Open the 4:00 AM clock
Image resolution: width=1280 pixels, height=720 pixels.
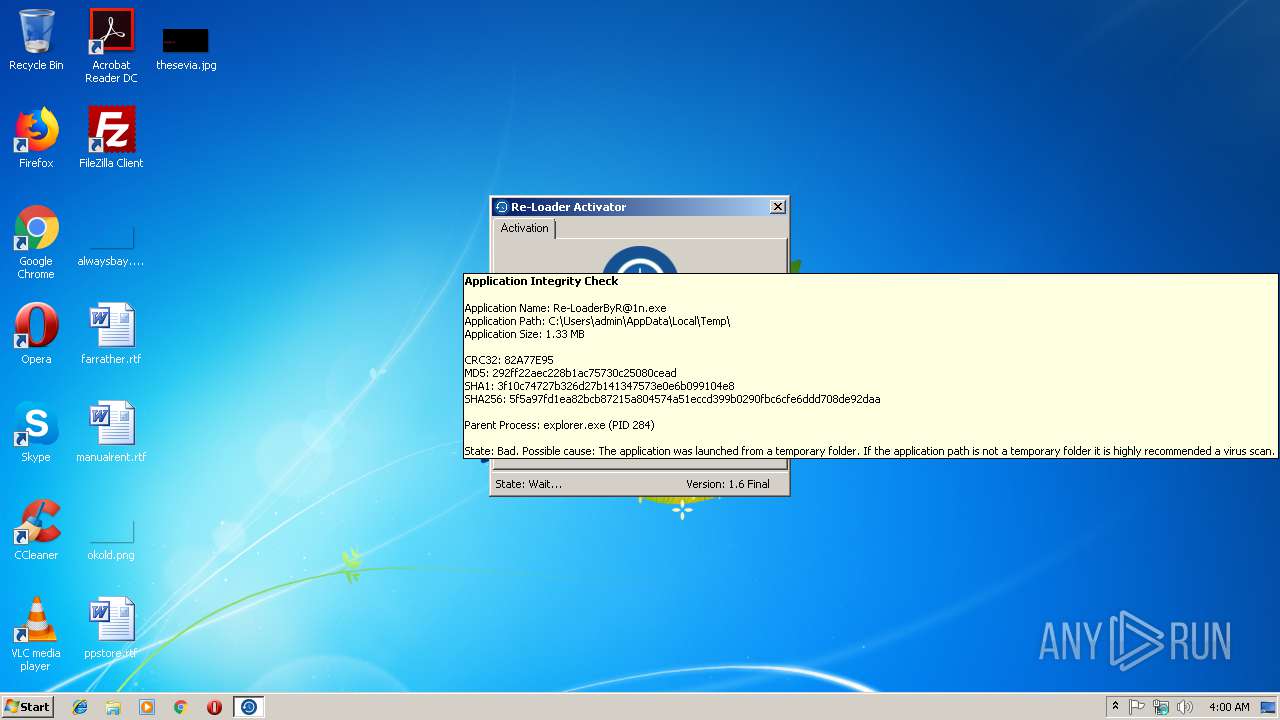coord(1229,707)
